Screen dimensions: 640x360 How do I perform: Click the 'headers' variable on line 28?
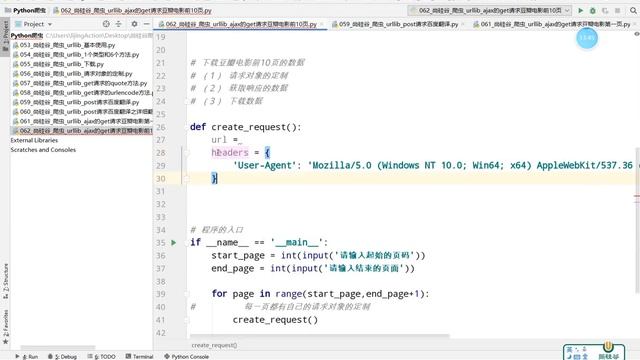230,153
